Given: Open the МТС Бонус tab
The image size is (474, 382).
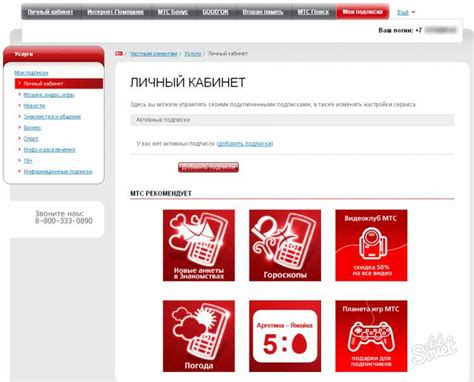Looking at the screenshot, I should [x=173, y=12].
